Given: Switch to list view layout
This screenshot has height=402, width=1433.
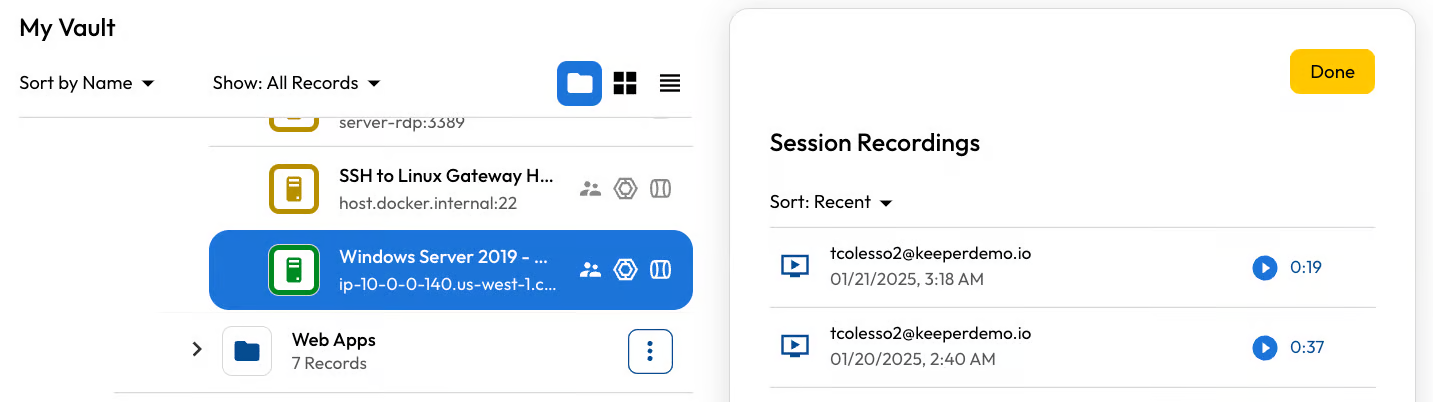Looking at the screenshot, I should click(670, 83).
